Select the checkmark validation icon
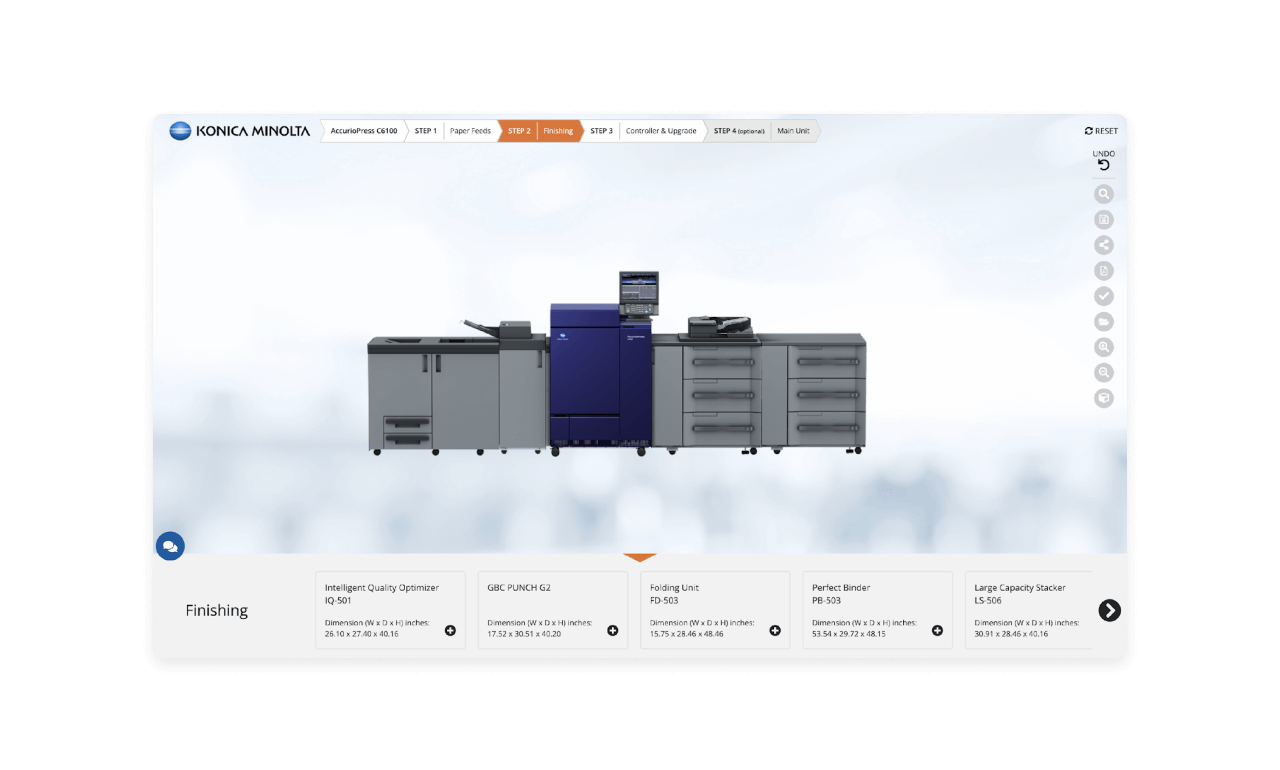Image resolution: width=1280 pixels, height=770 pixels. pyautogui.click(x=1104, y=295)
